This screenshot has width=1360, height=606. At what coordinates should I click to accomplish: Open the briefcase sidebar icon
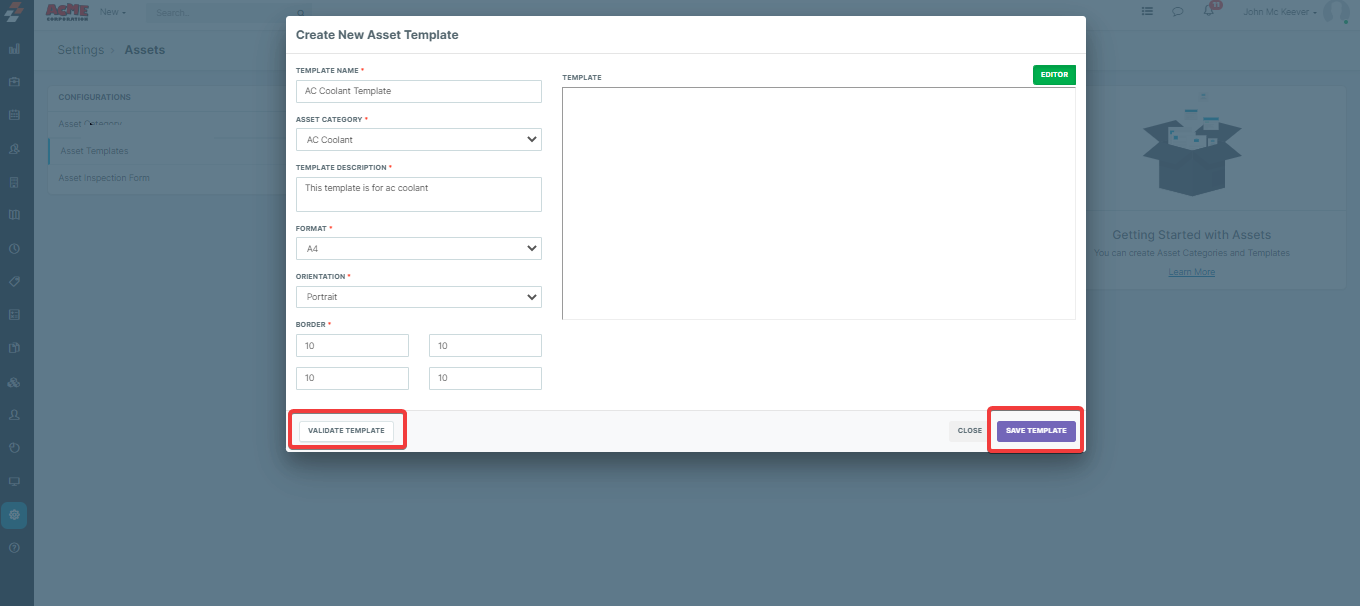[14, 81]
